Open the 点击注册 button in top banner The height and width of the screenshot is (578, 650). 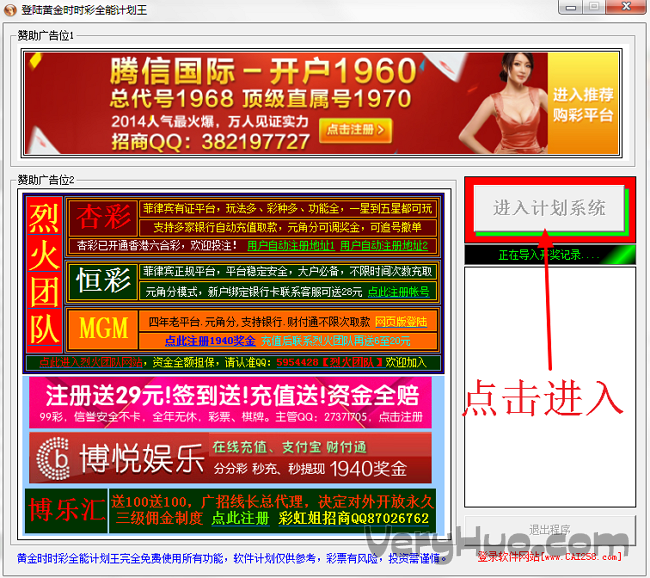355,130
